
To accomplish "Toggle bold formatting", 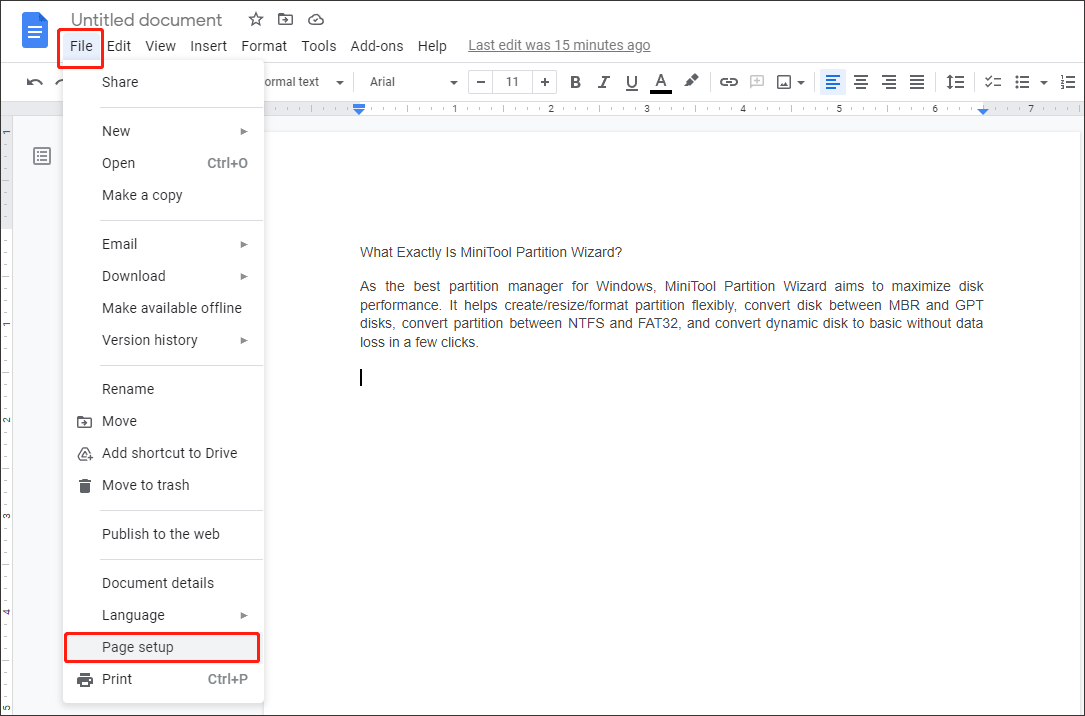I will tap(575, 82).
